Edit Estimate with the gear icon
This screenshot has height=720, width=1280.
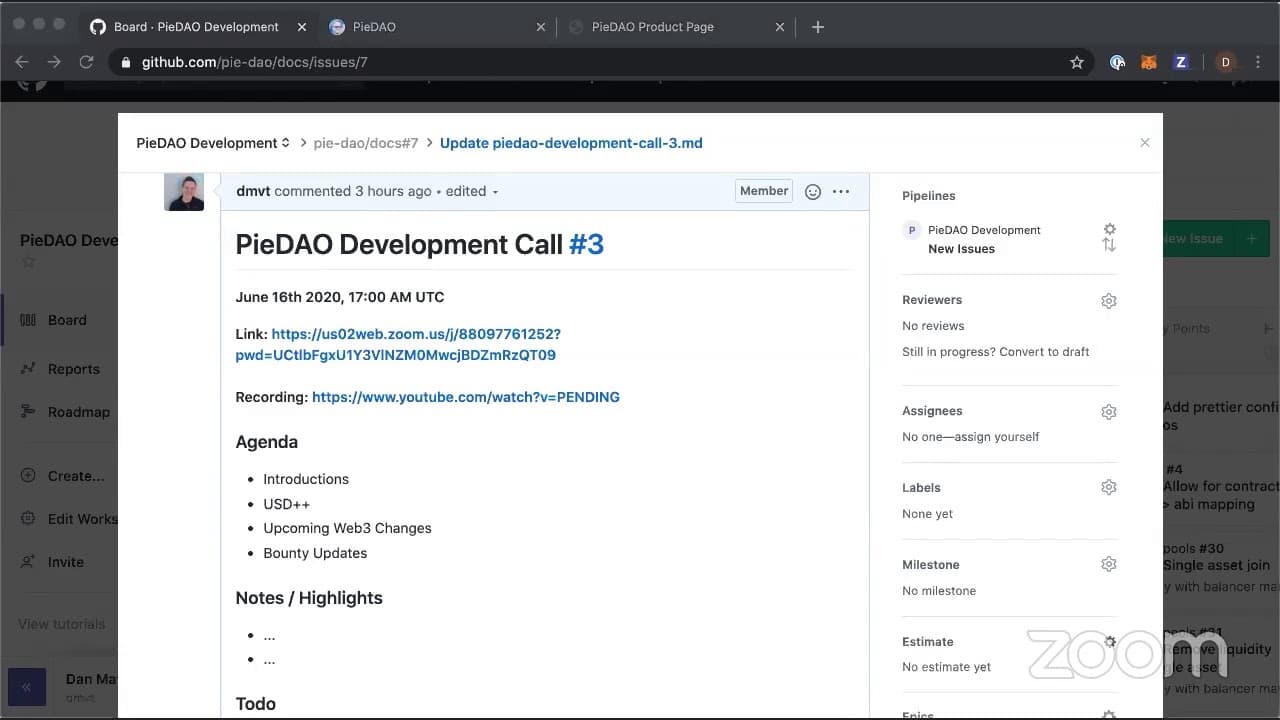click(x=1109, y=641)
